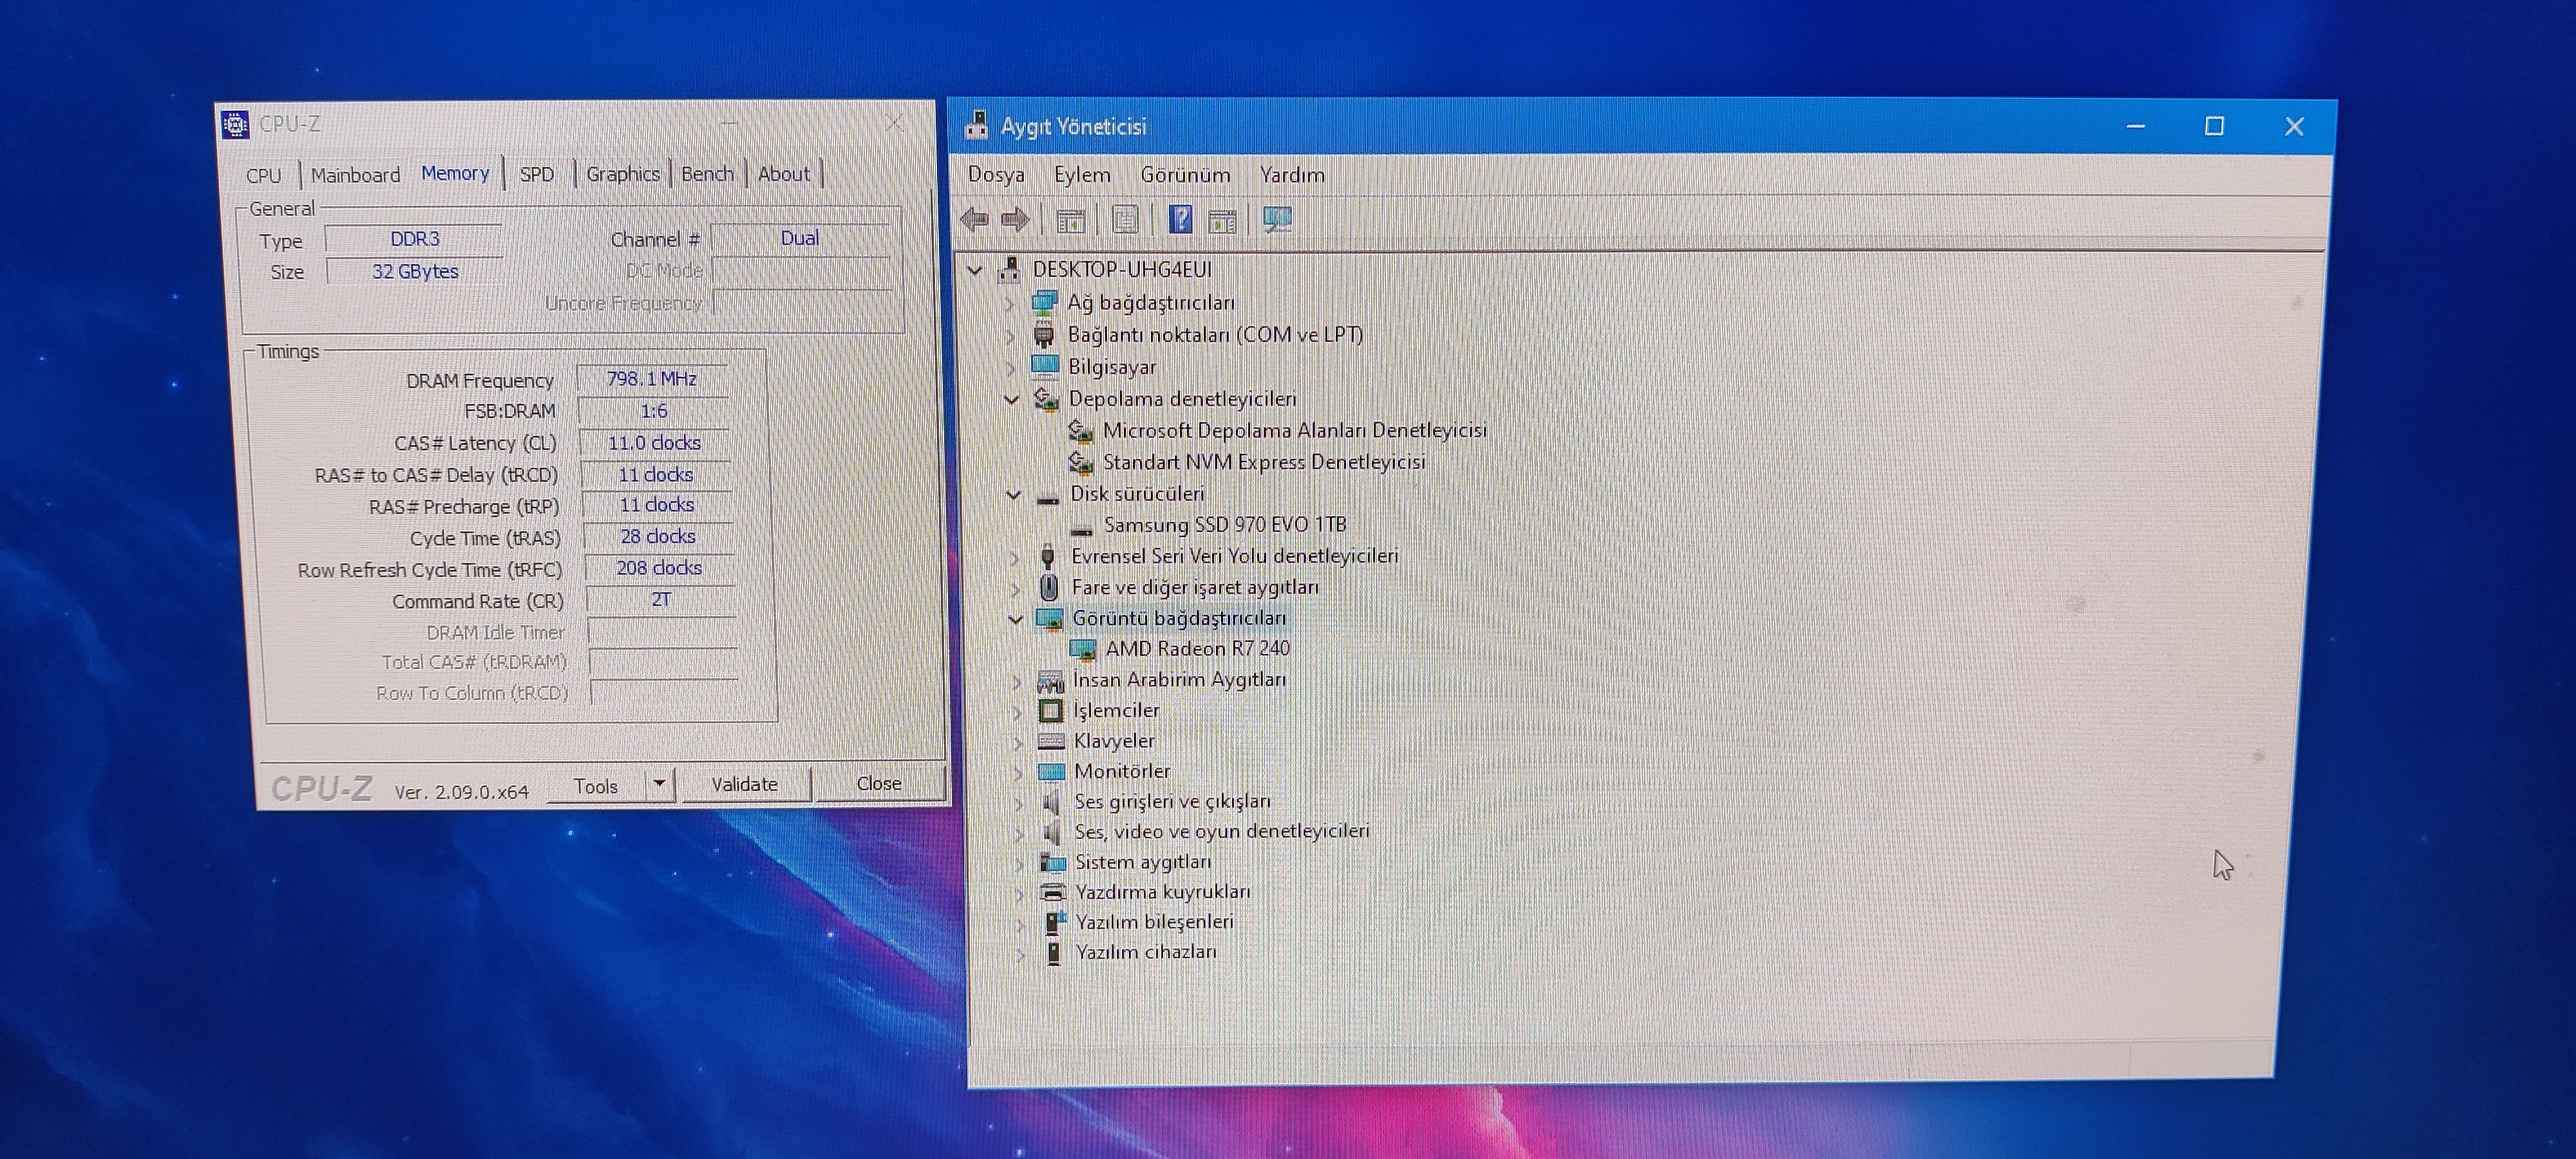Image resolution: width=2576 pixels, height=1159 pixels.
Task: Click the Evrensel Seri Veri Yolu USB icon
Action: pyautogui.click(x=1048, y=556)
